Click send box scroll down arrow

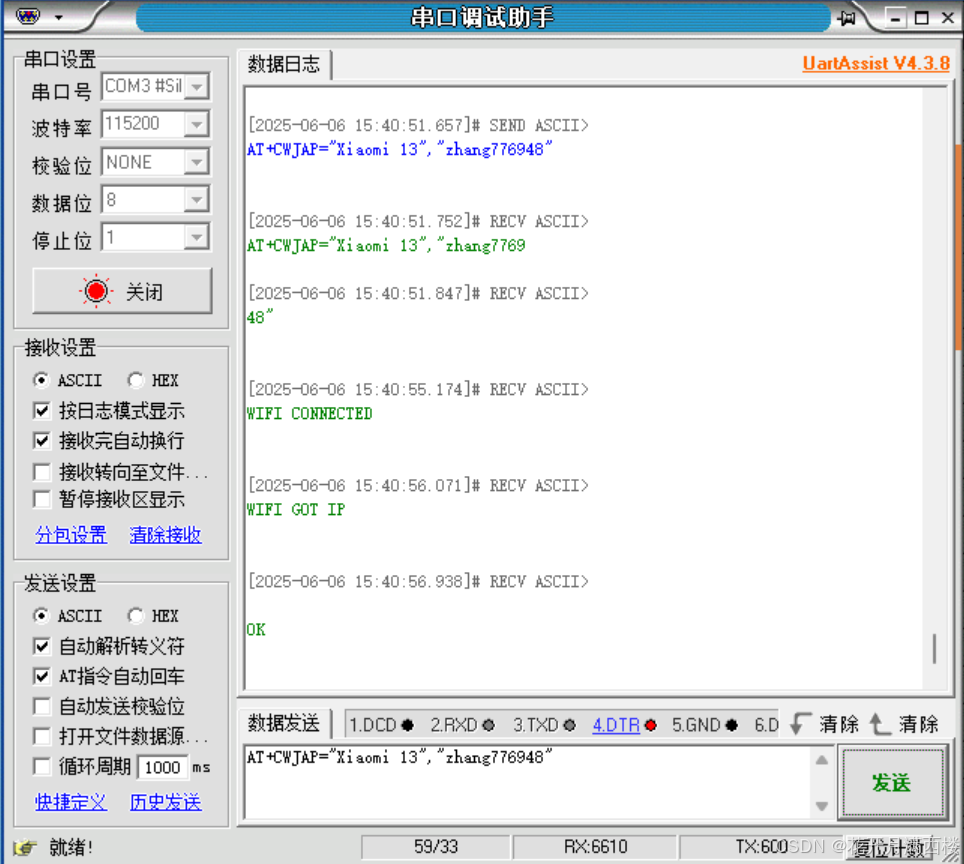click(822, 806)
